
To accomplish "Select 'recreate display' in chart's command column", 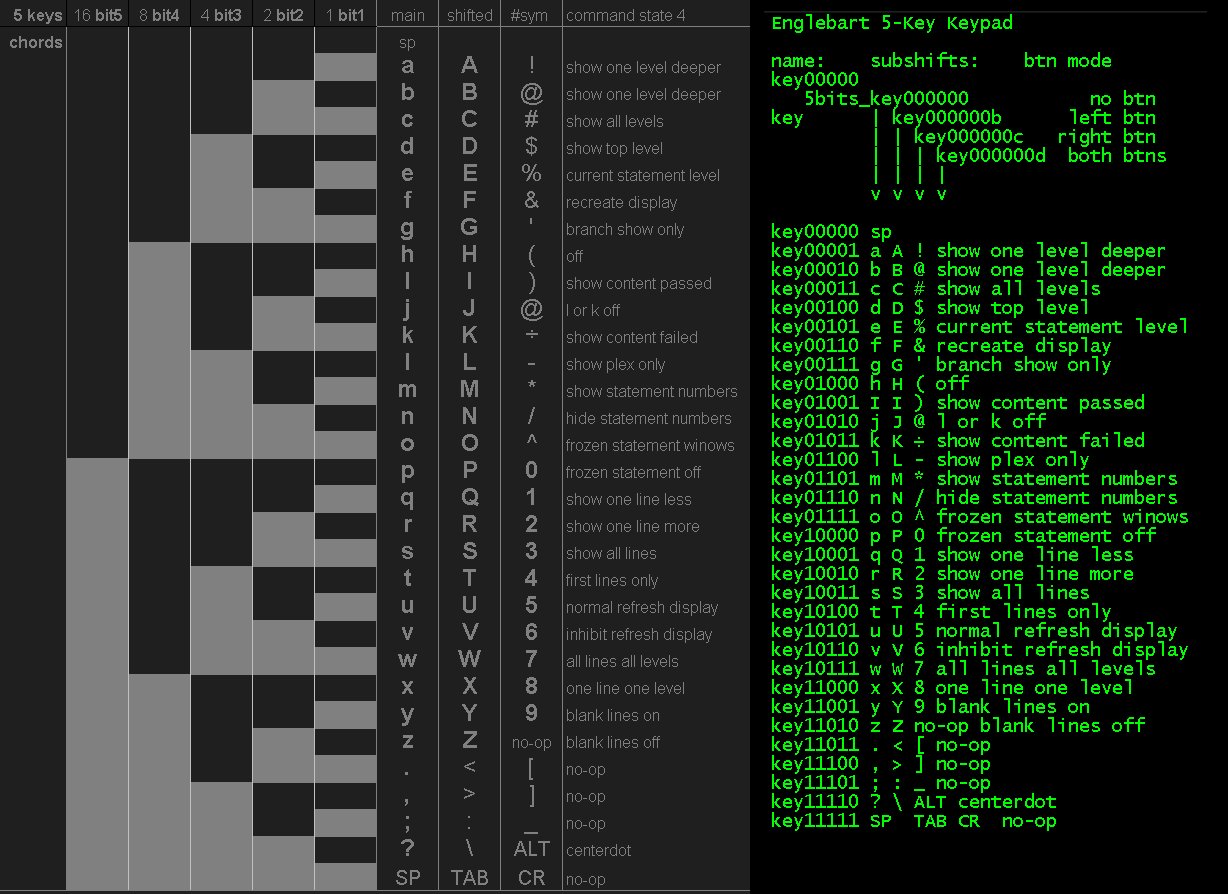I will click(621, 202).
